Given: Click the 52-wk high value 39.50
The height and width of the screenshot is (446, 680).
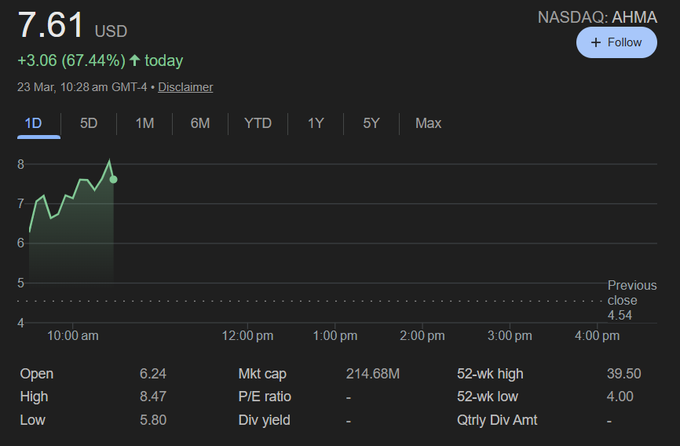Looking at the screenshot, I should point(624,374).
